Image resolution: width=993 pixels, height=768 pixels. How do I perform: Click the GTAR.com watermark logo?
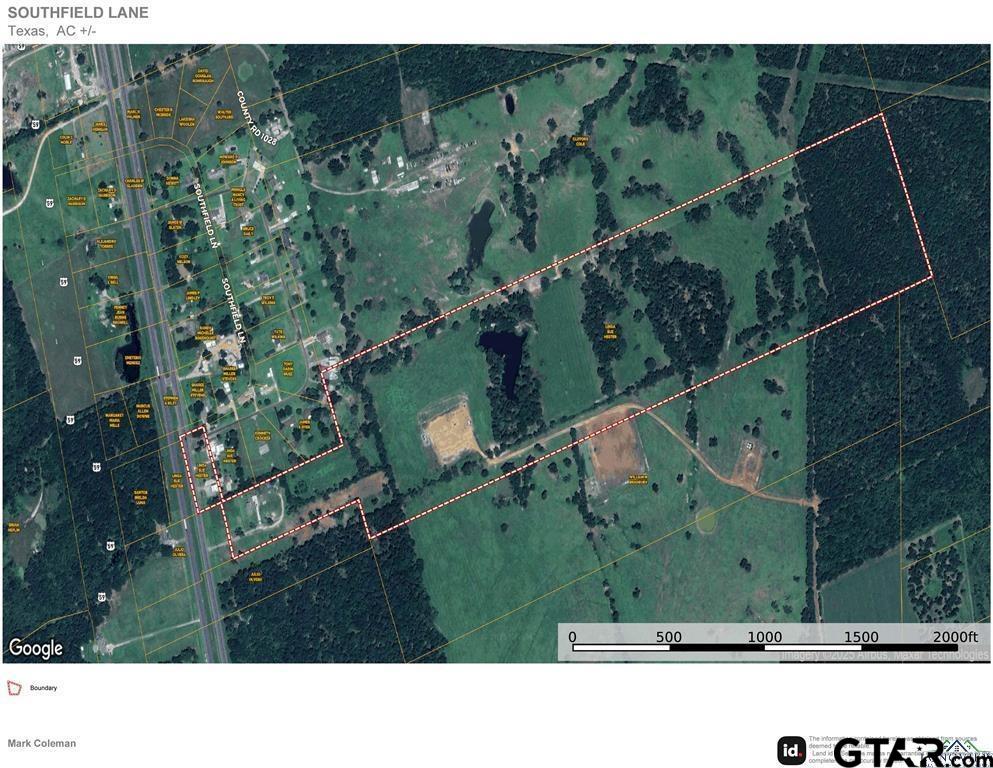[912, 752]
